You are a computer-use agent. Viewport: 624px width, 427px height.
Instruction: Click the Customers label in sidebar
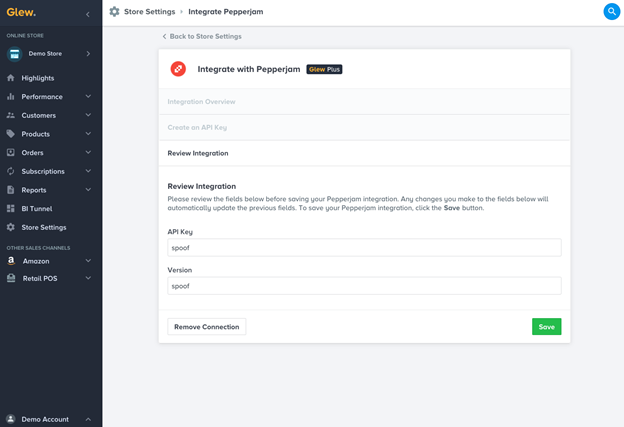pyautogui.click(x=39, y=115)
